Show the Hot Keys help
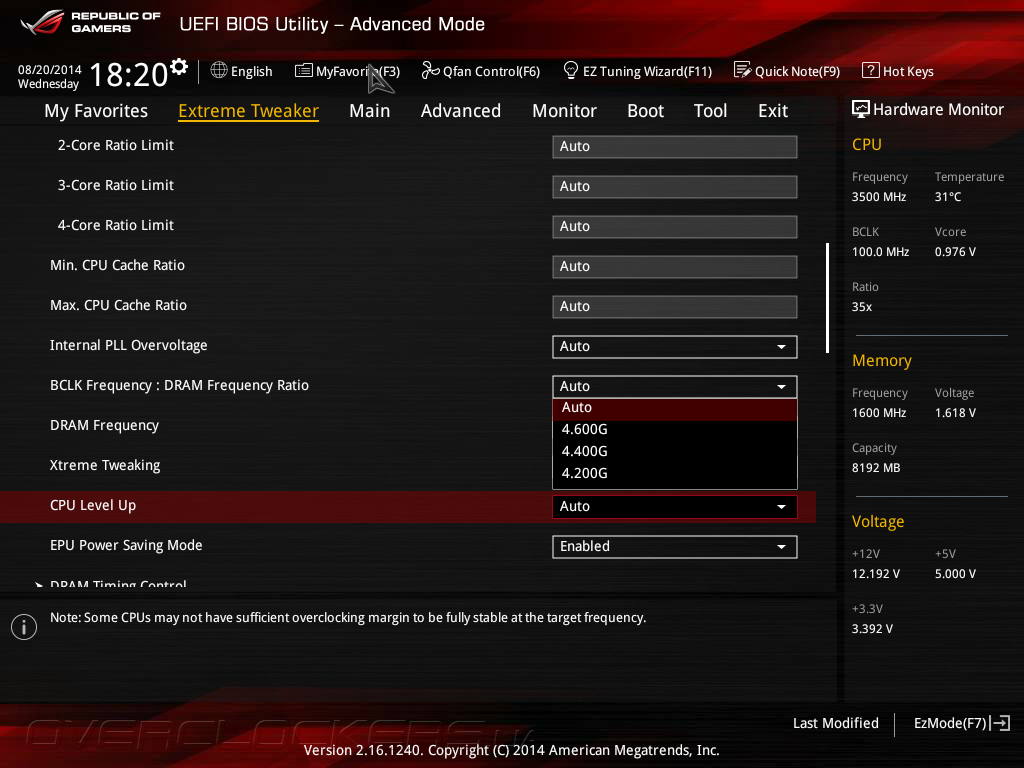1024x768 pixels. pyautogui.click(x=898, y=71)
